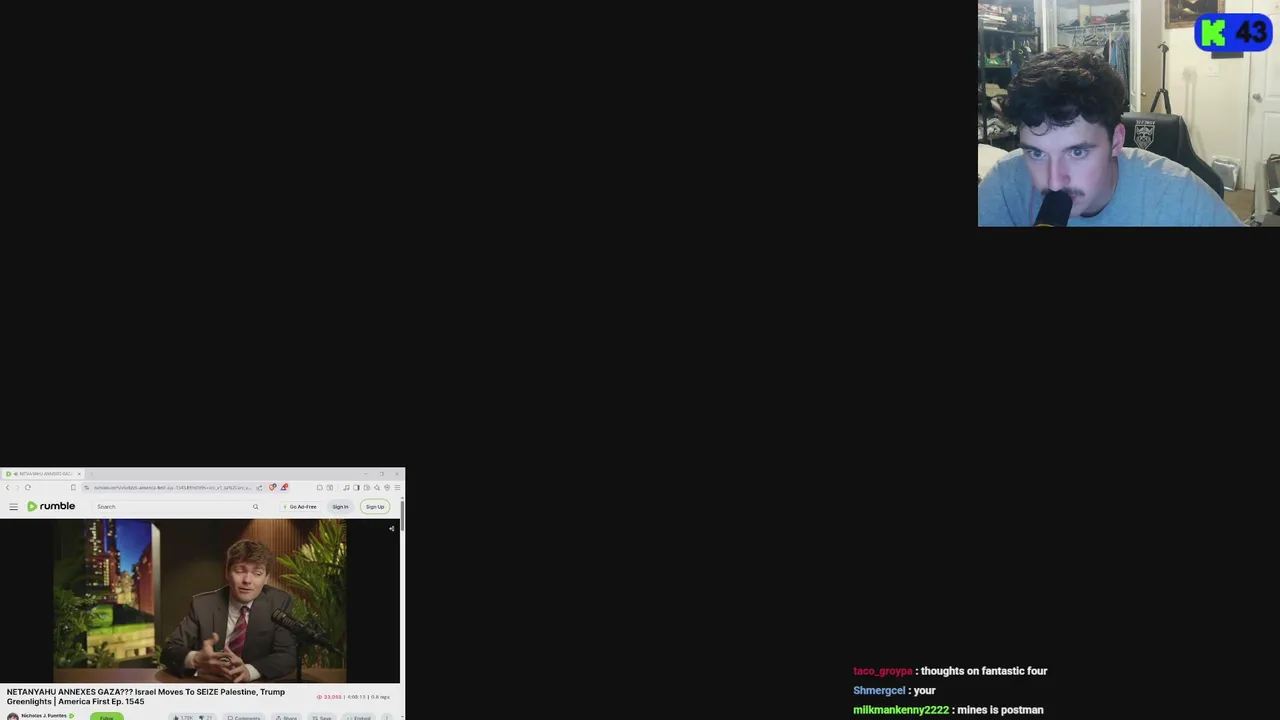
Task: Open the Rumble hamburger menu
Action: (x=13, y=507)
